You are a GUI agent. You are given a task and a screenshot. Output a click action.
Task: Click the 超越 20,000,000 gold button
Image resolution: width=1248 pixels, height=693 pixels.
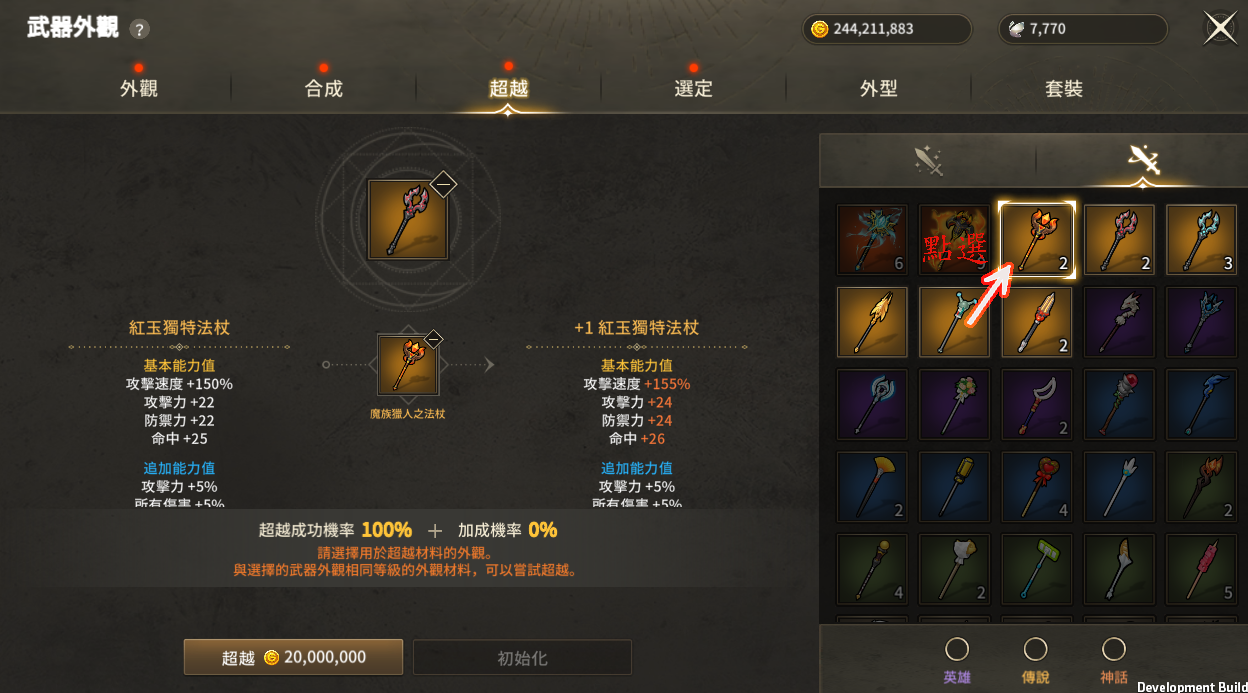(293, 657)
